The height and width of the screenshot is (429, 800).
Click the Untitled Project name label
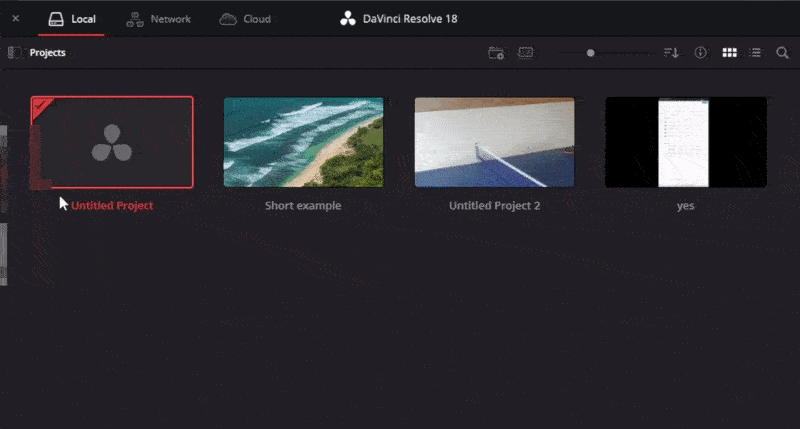click(x=112, y=206)
